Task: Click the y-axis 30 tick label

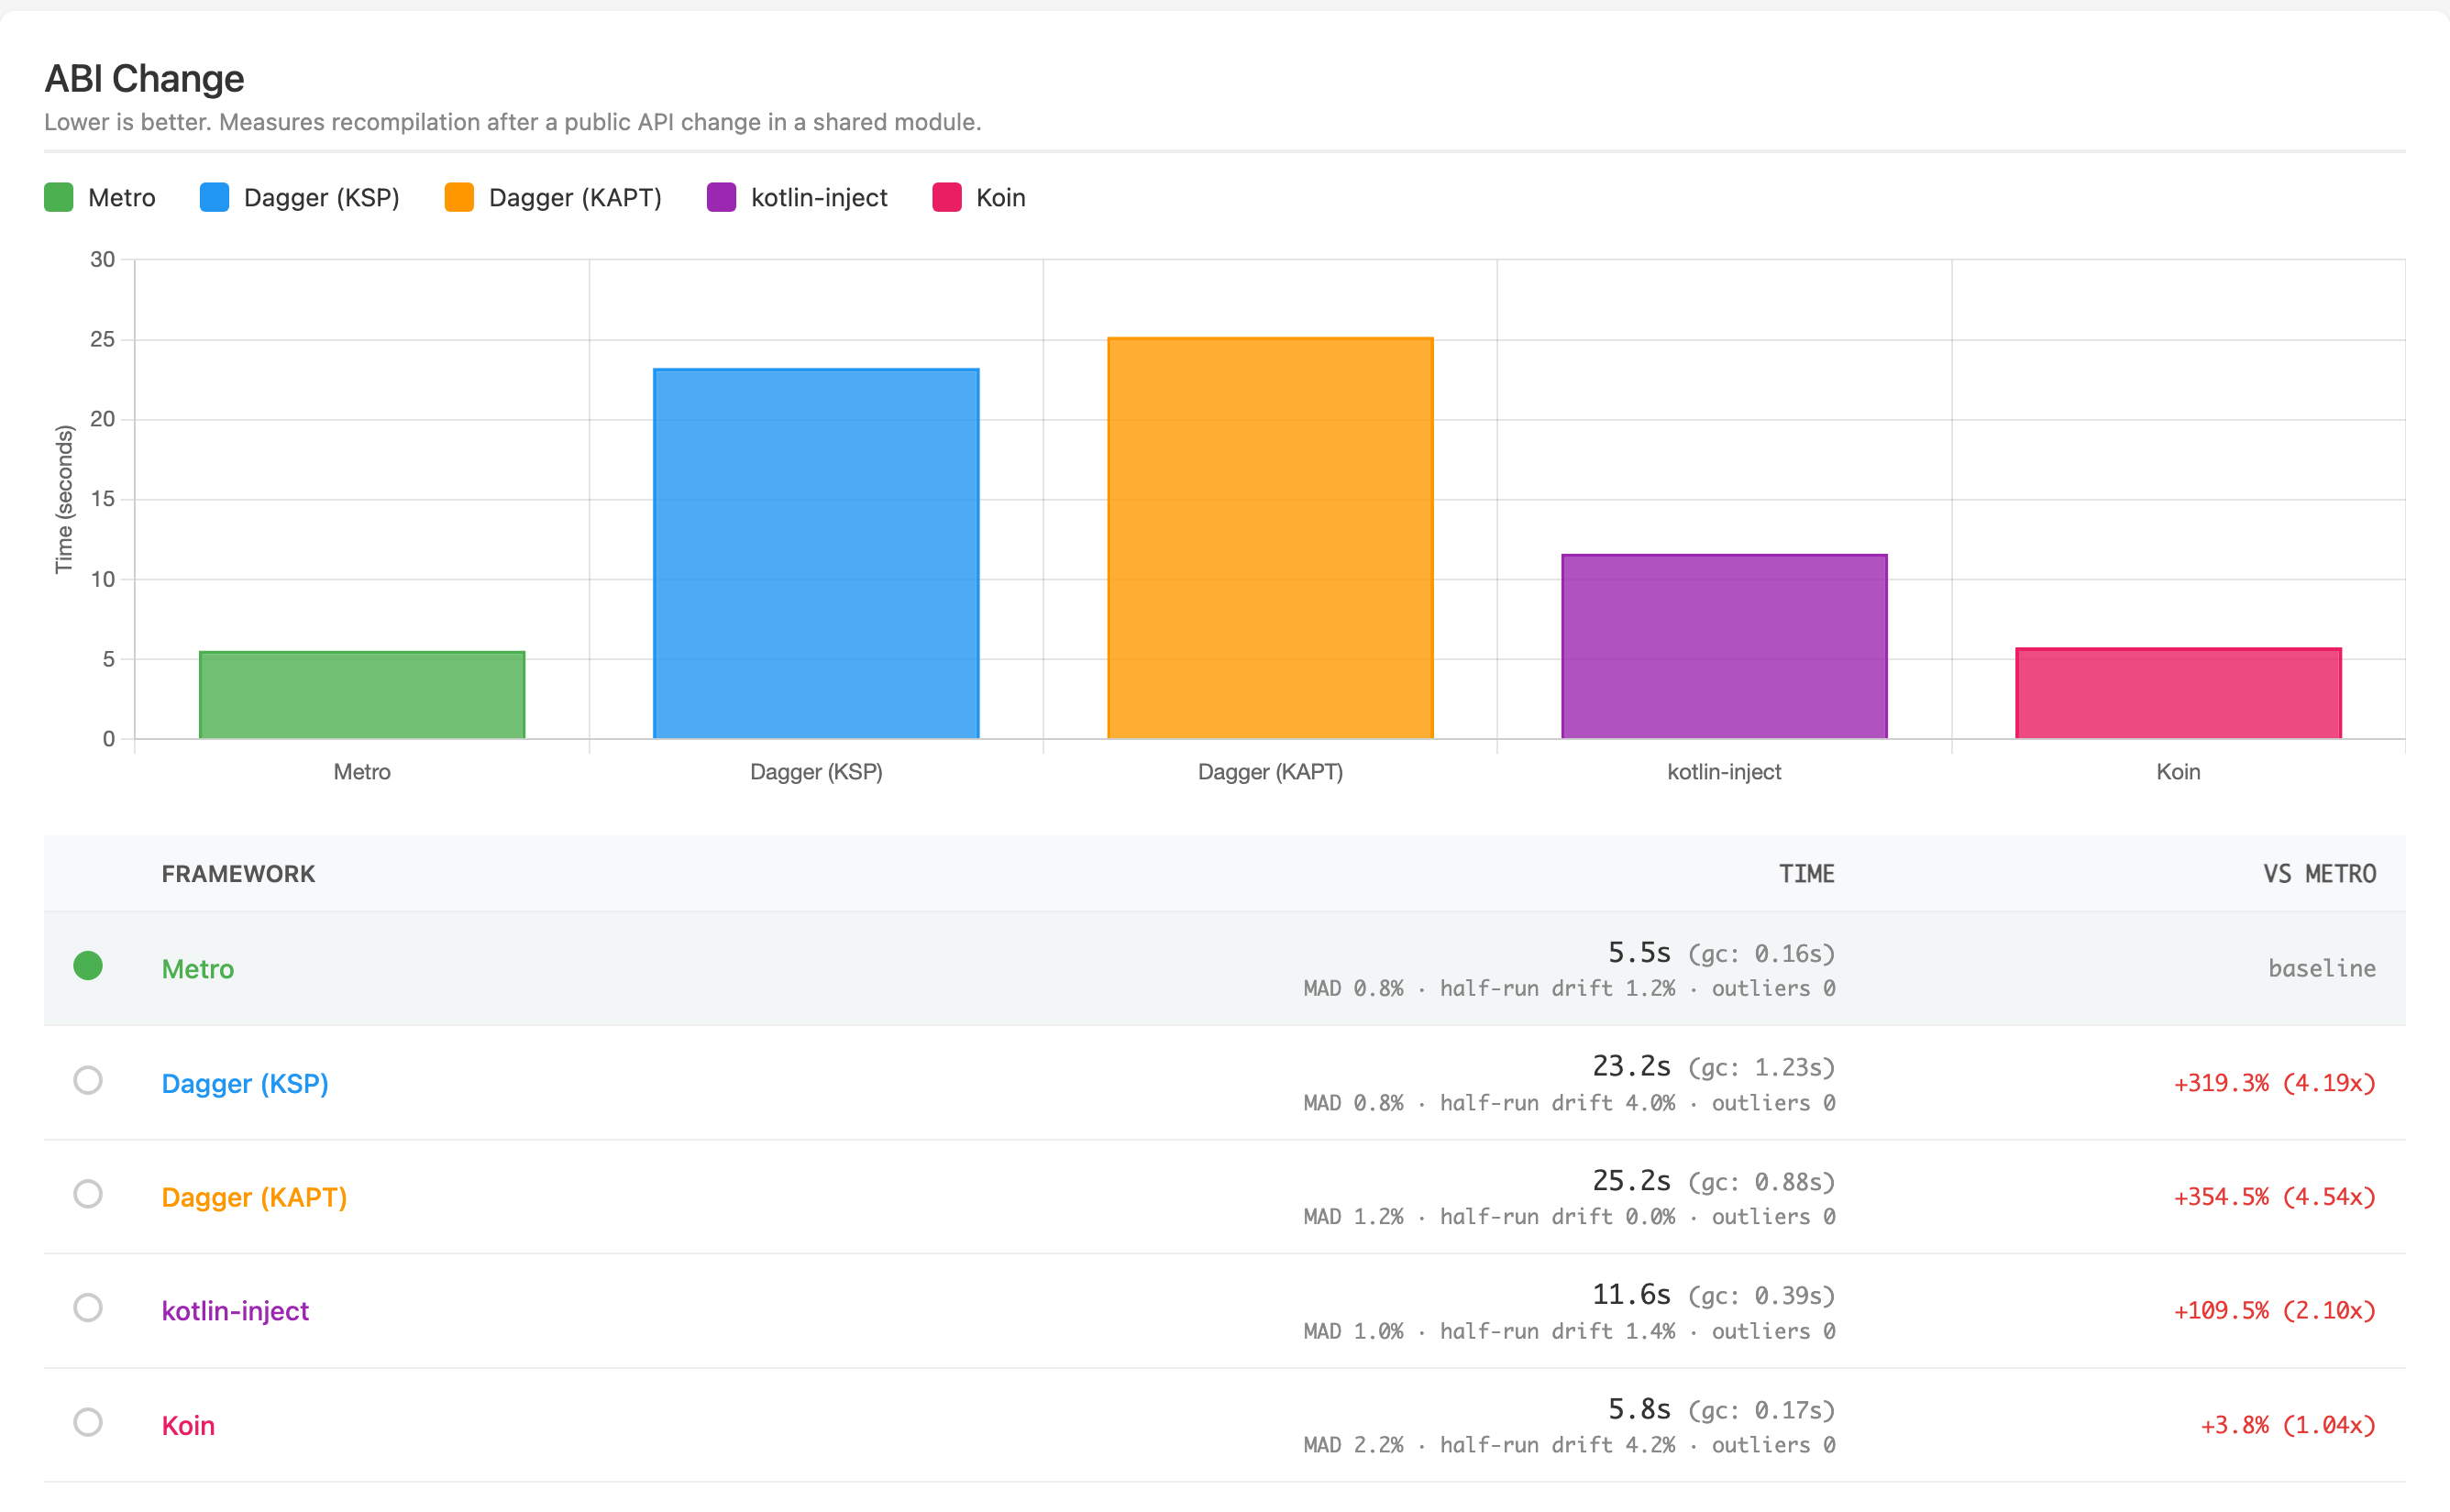Action: click(103, 260)
